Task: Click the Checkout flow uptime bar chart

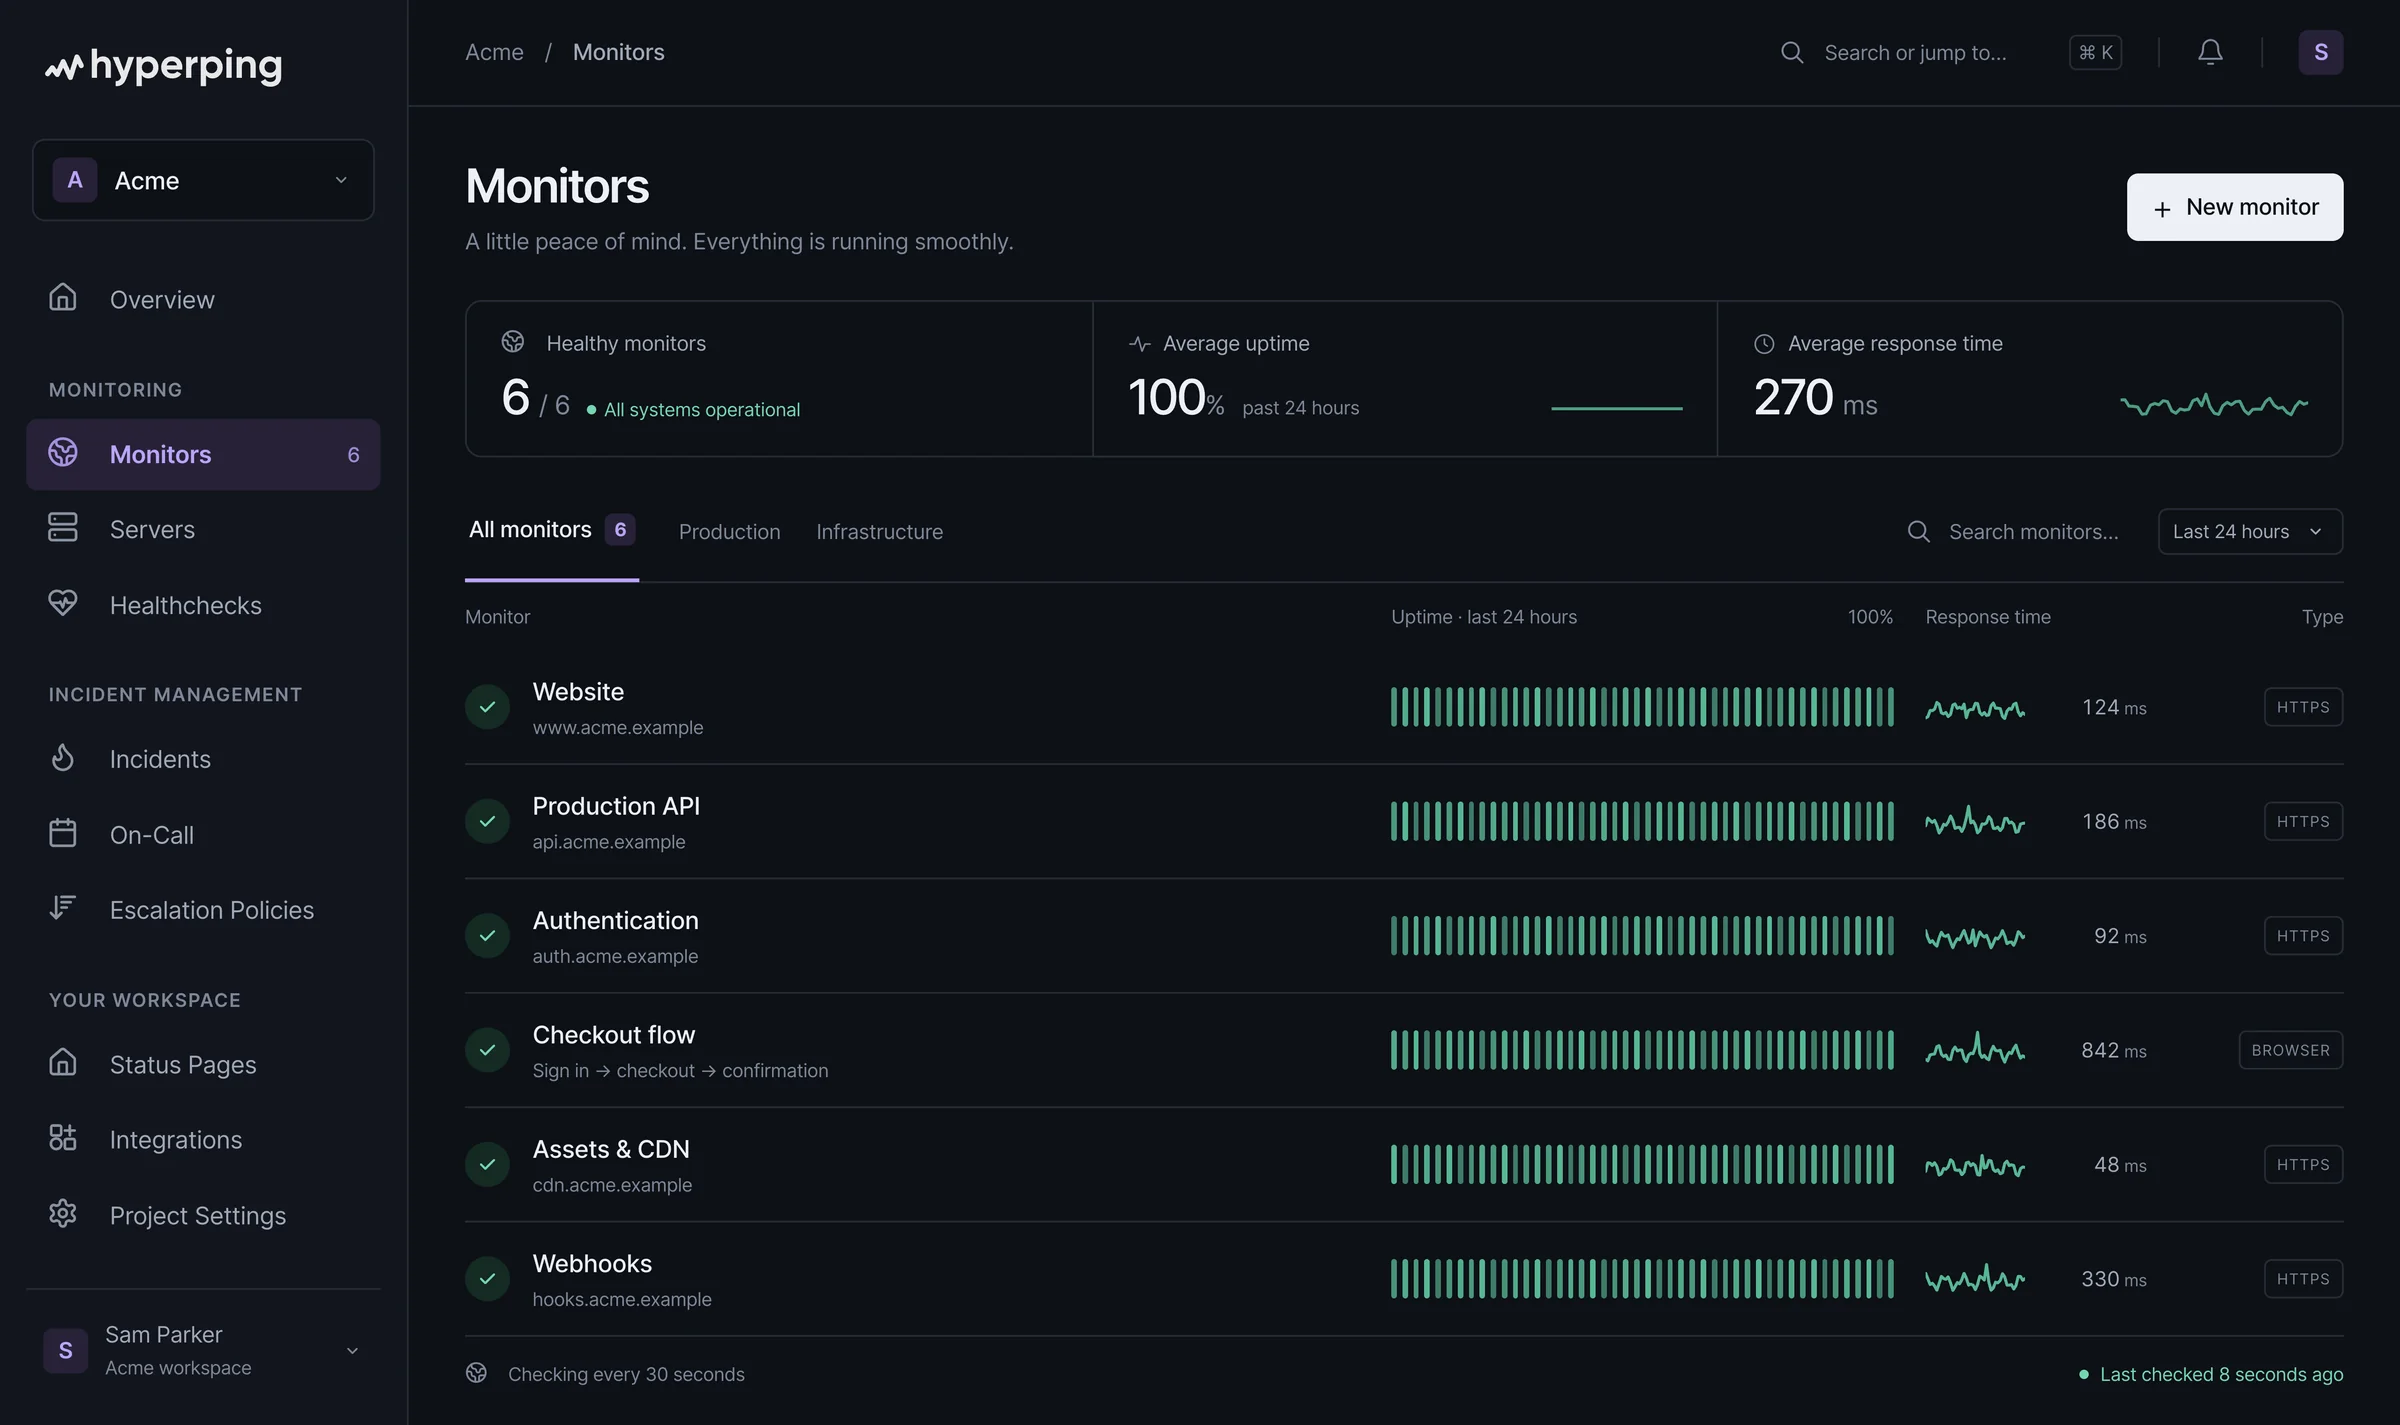Action: coord(1642,1050)
